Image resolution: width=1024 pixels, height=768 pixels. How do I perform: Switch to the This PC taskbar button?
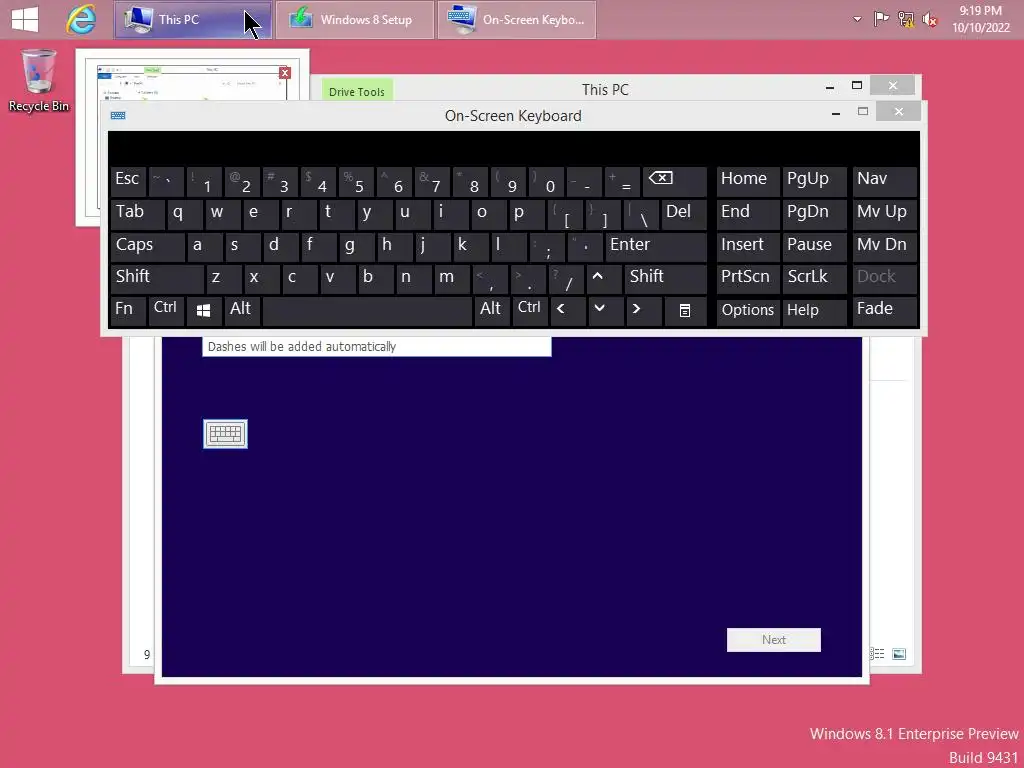[x=193, y=20]
